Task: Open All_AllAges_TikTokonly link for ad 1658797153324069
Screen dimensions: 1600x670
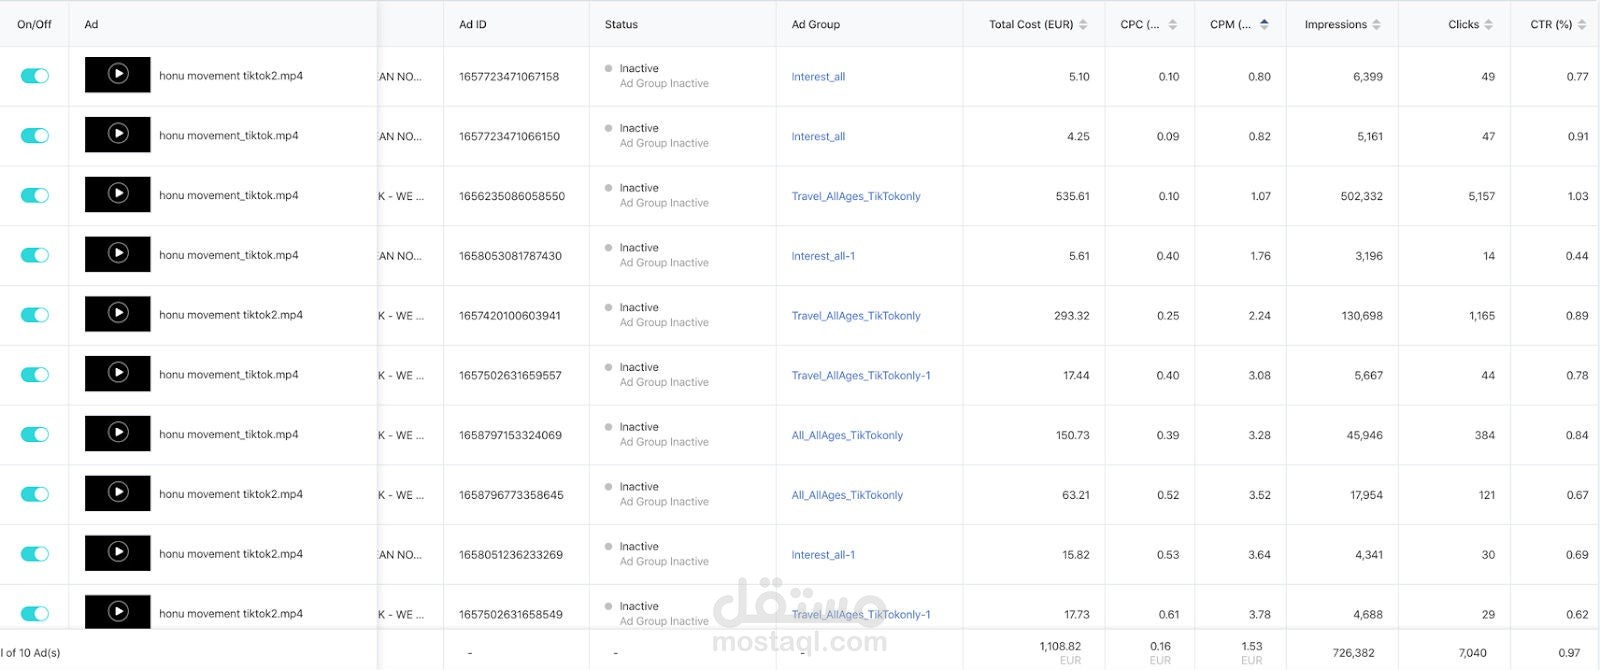Action: (847, 436)
